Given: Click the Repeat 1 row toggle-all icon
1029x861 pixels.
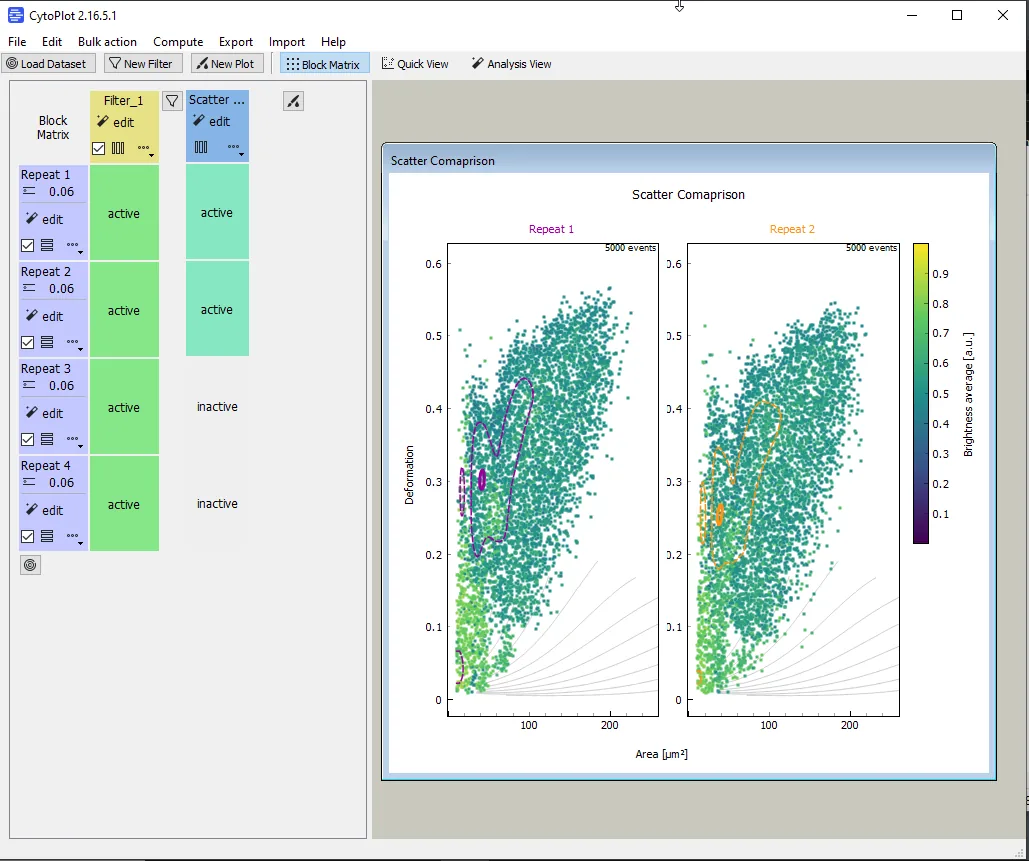Looking at the screenshot, I should click(x=47, y=245).
